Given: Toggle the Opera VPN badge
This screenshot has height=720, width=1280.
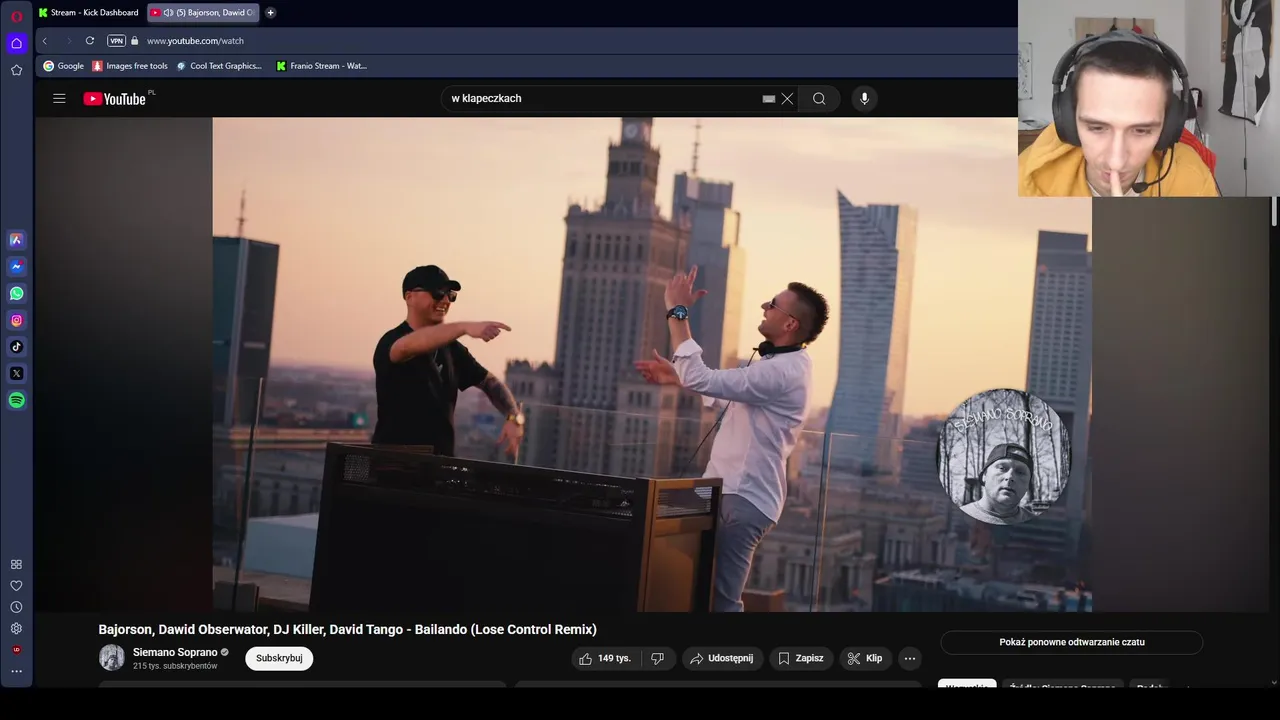Looking at the screenshot, I should pos(116,41).
